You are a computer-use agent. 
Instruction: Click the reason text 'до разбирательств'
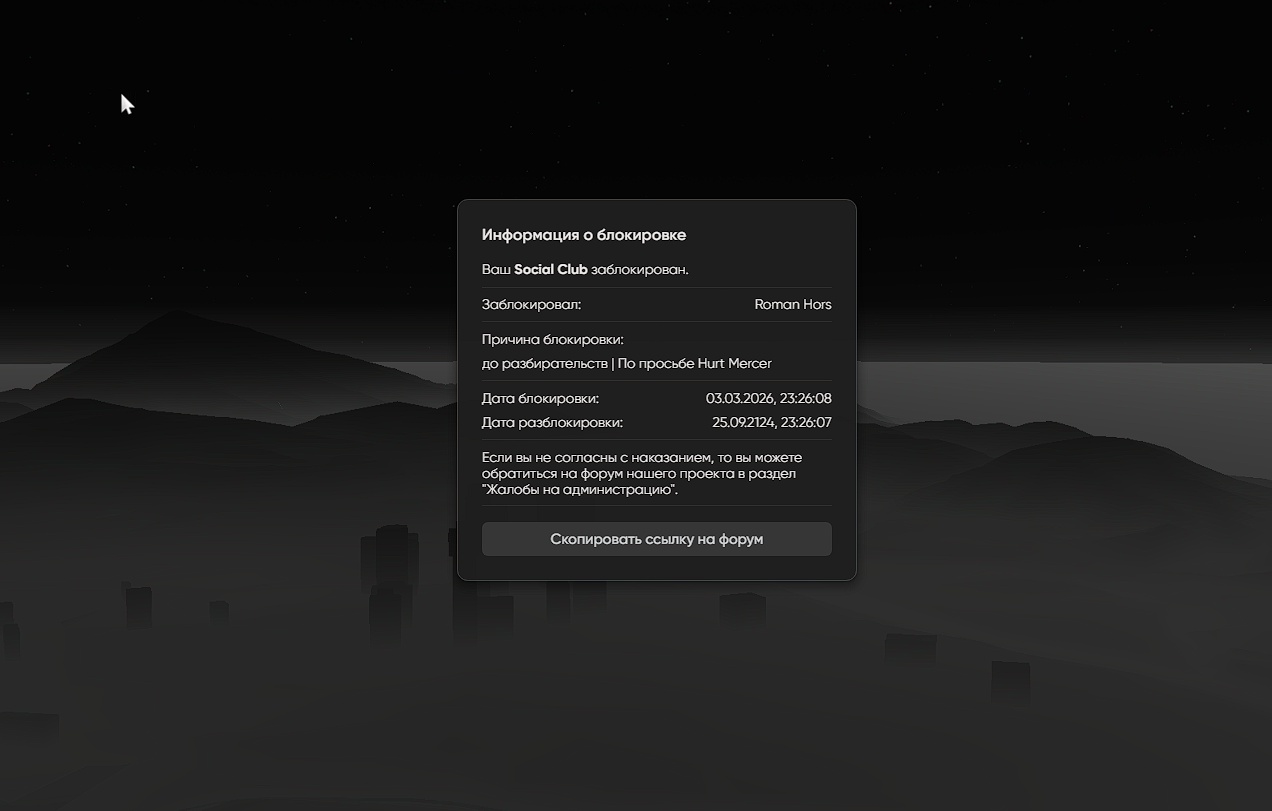click(x=544, y=364)
